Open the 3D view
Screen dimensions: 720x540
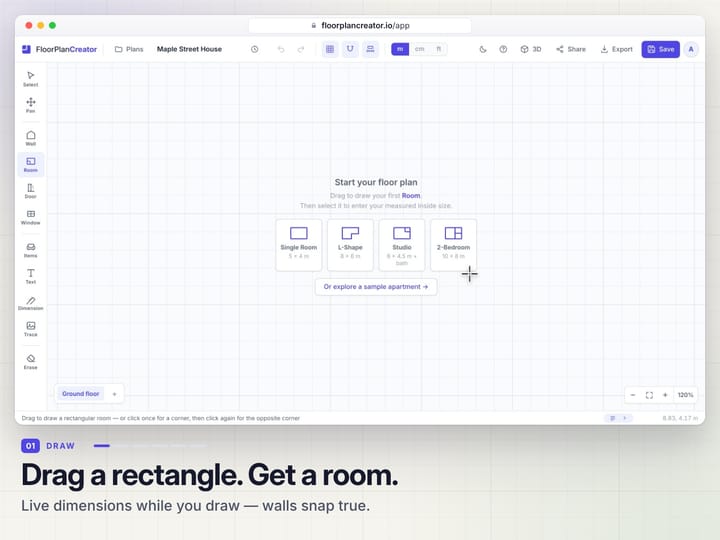(x=531, y=49)
